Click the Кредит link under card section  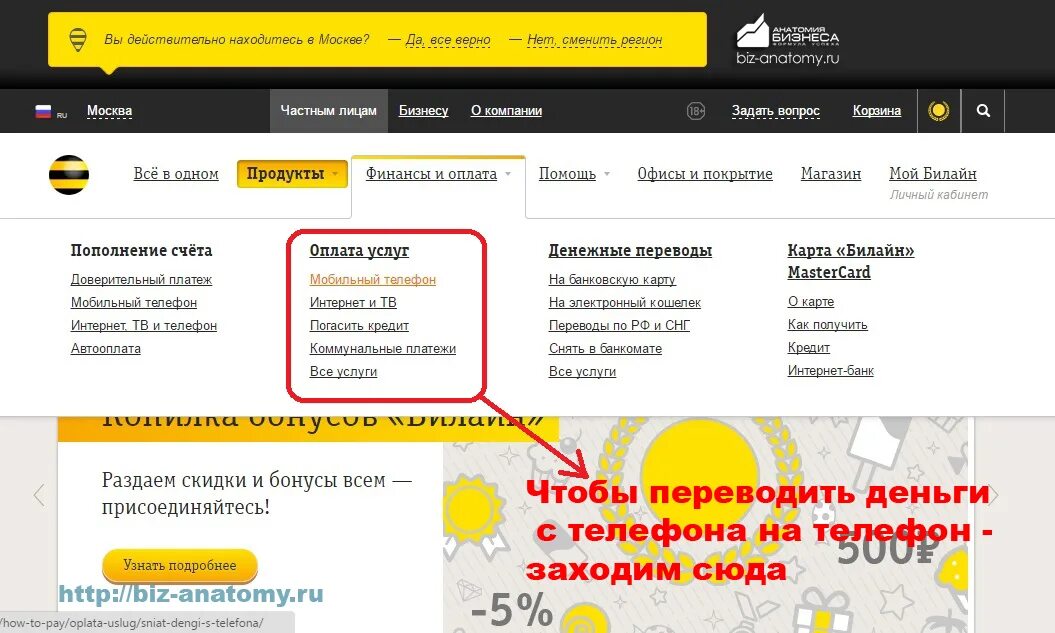click(x=809, y=348)
